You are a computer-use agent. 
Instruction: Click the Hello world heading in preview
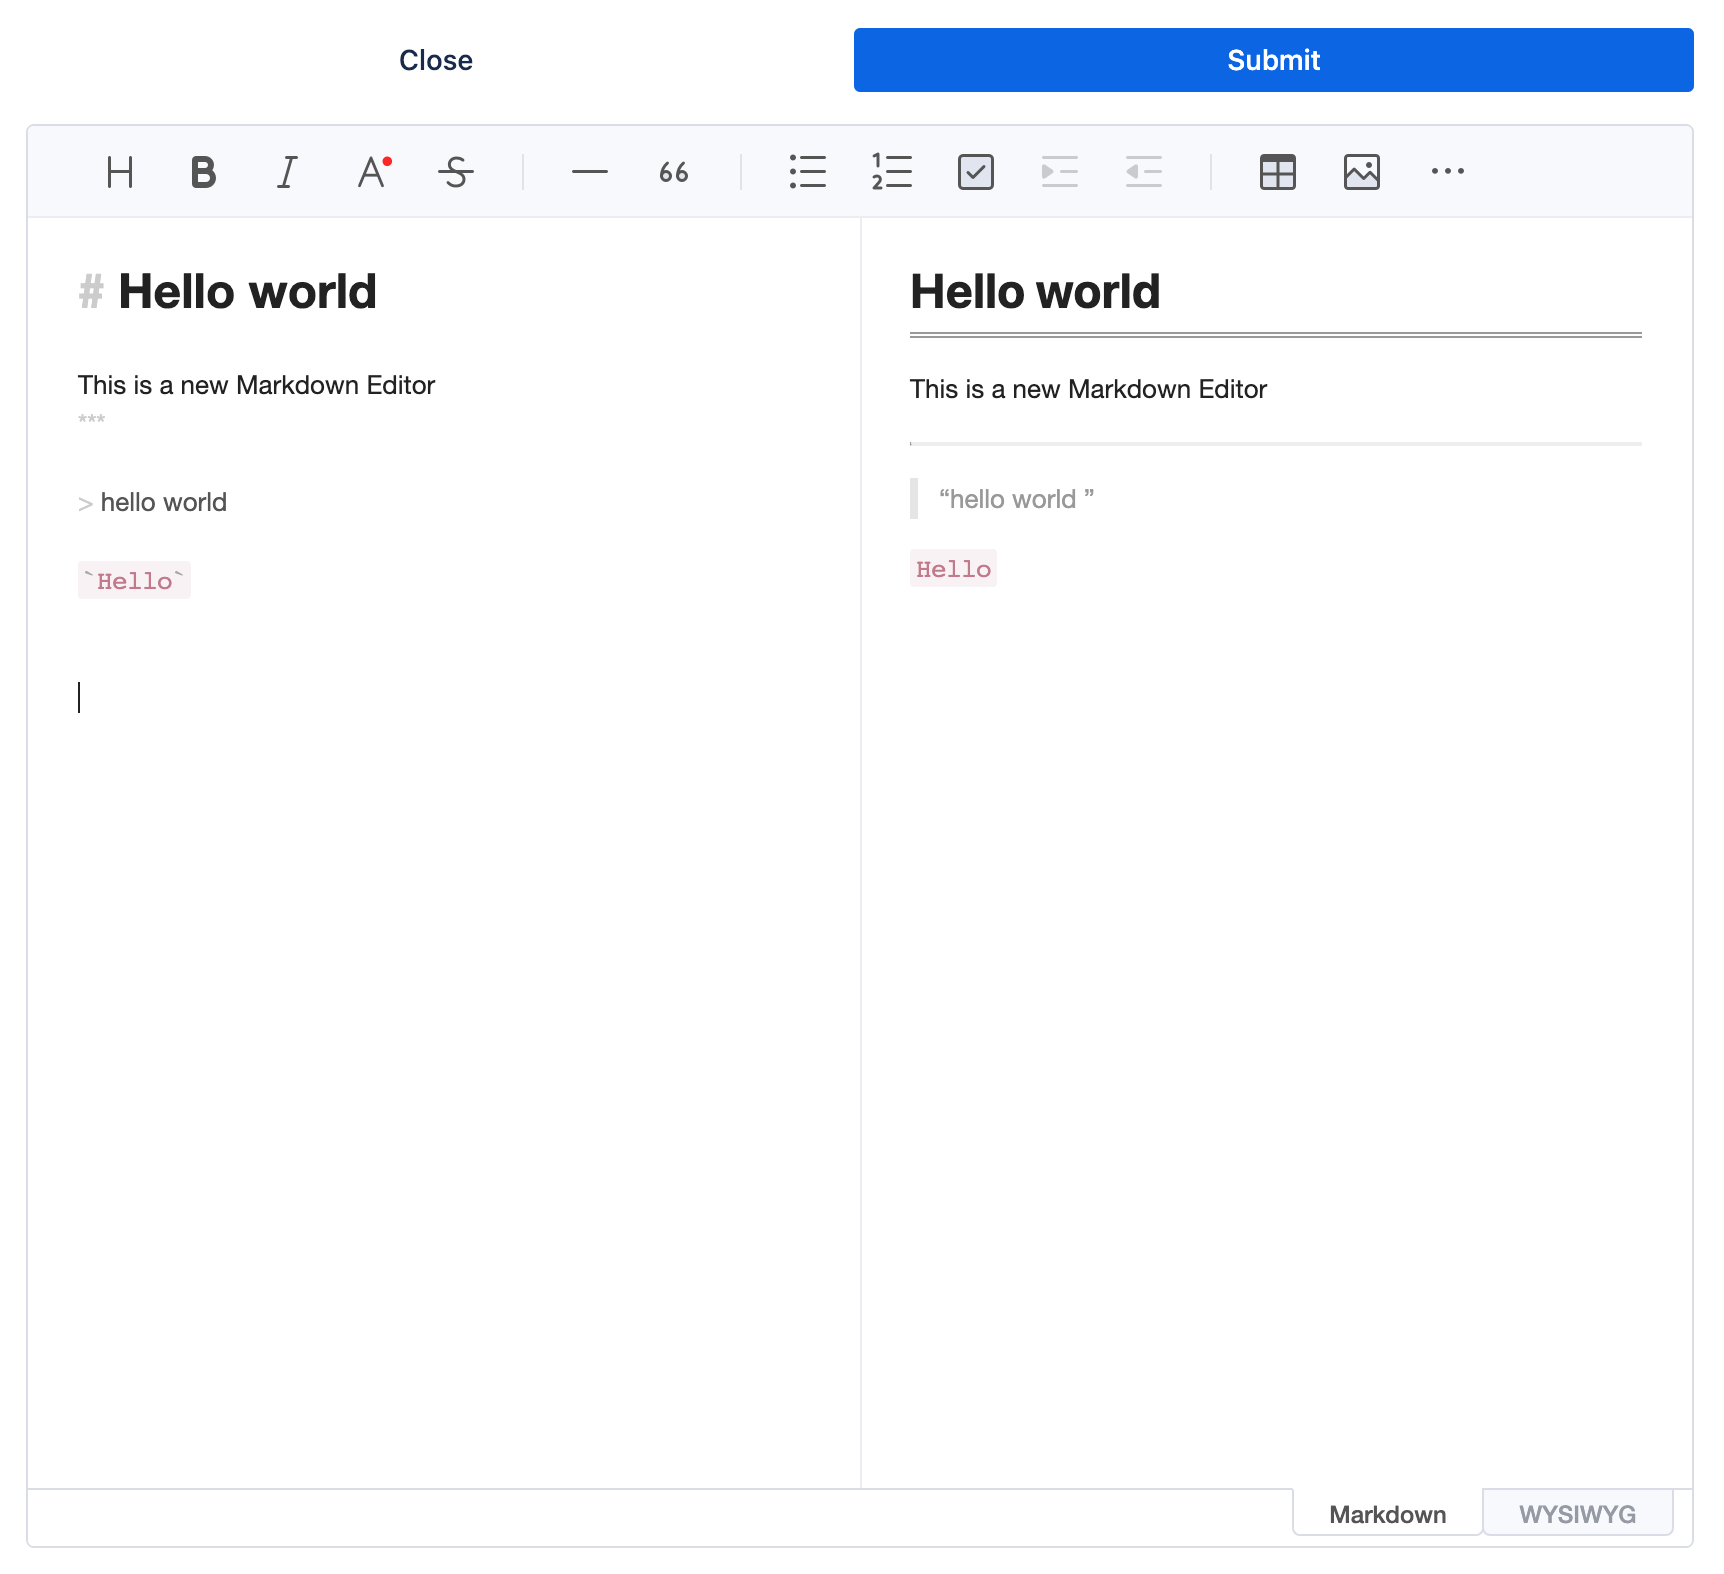pos(1035,292)
